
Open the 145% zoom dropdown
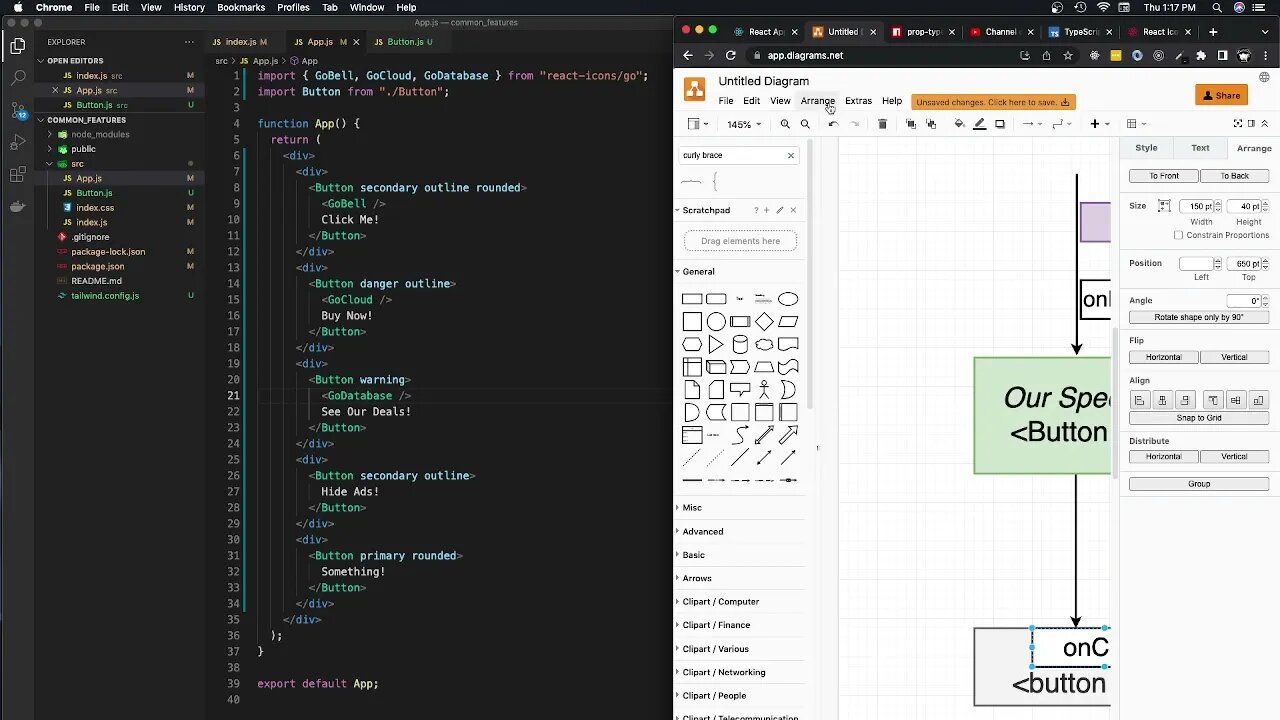(743, 125)
